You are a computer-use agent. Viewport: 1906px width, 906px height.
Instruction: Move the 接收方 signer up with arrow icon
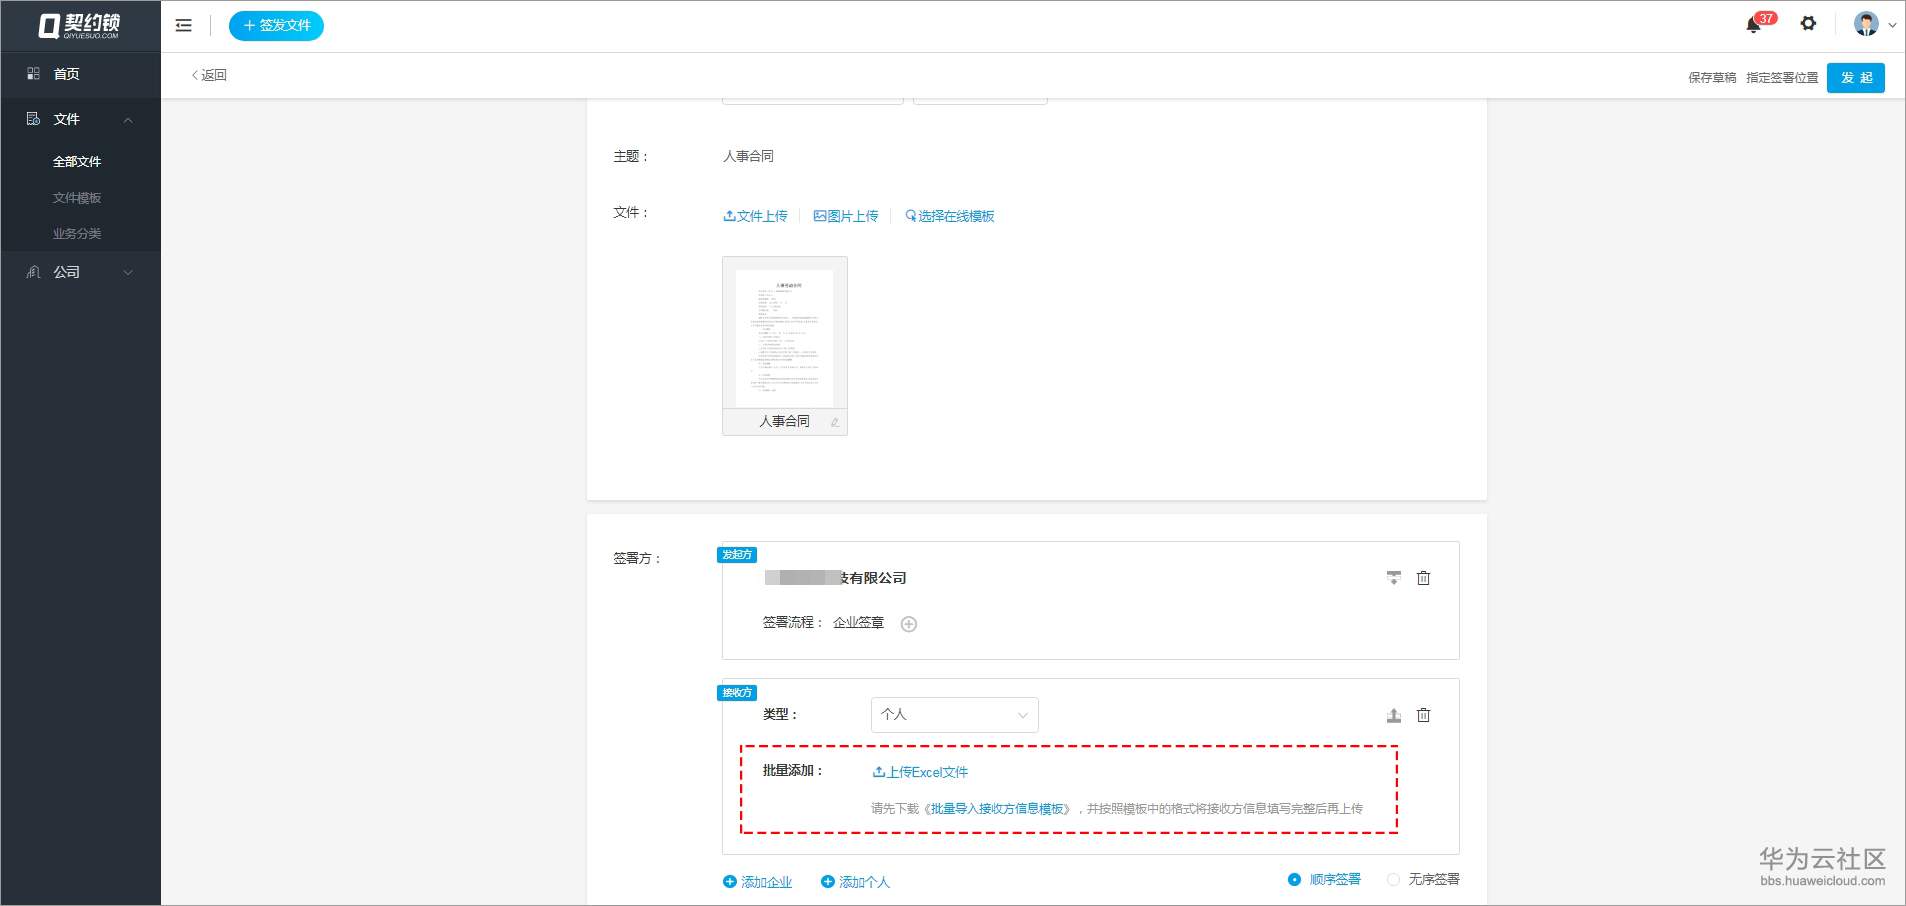tap(1394, 715)
